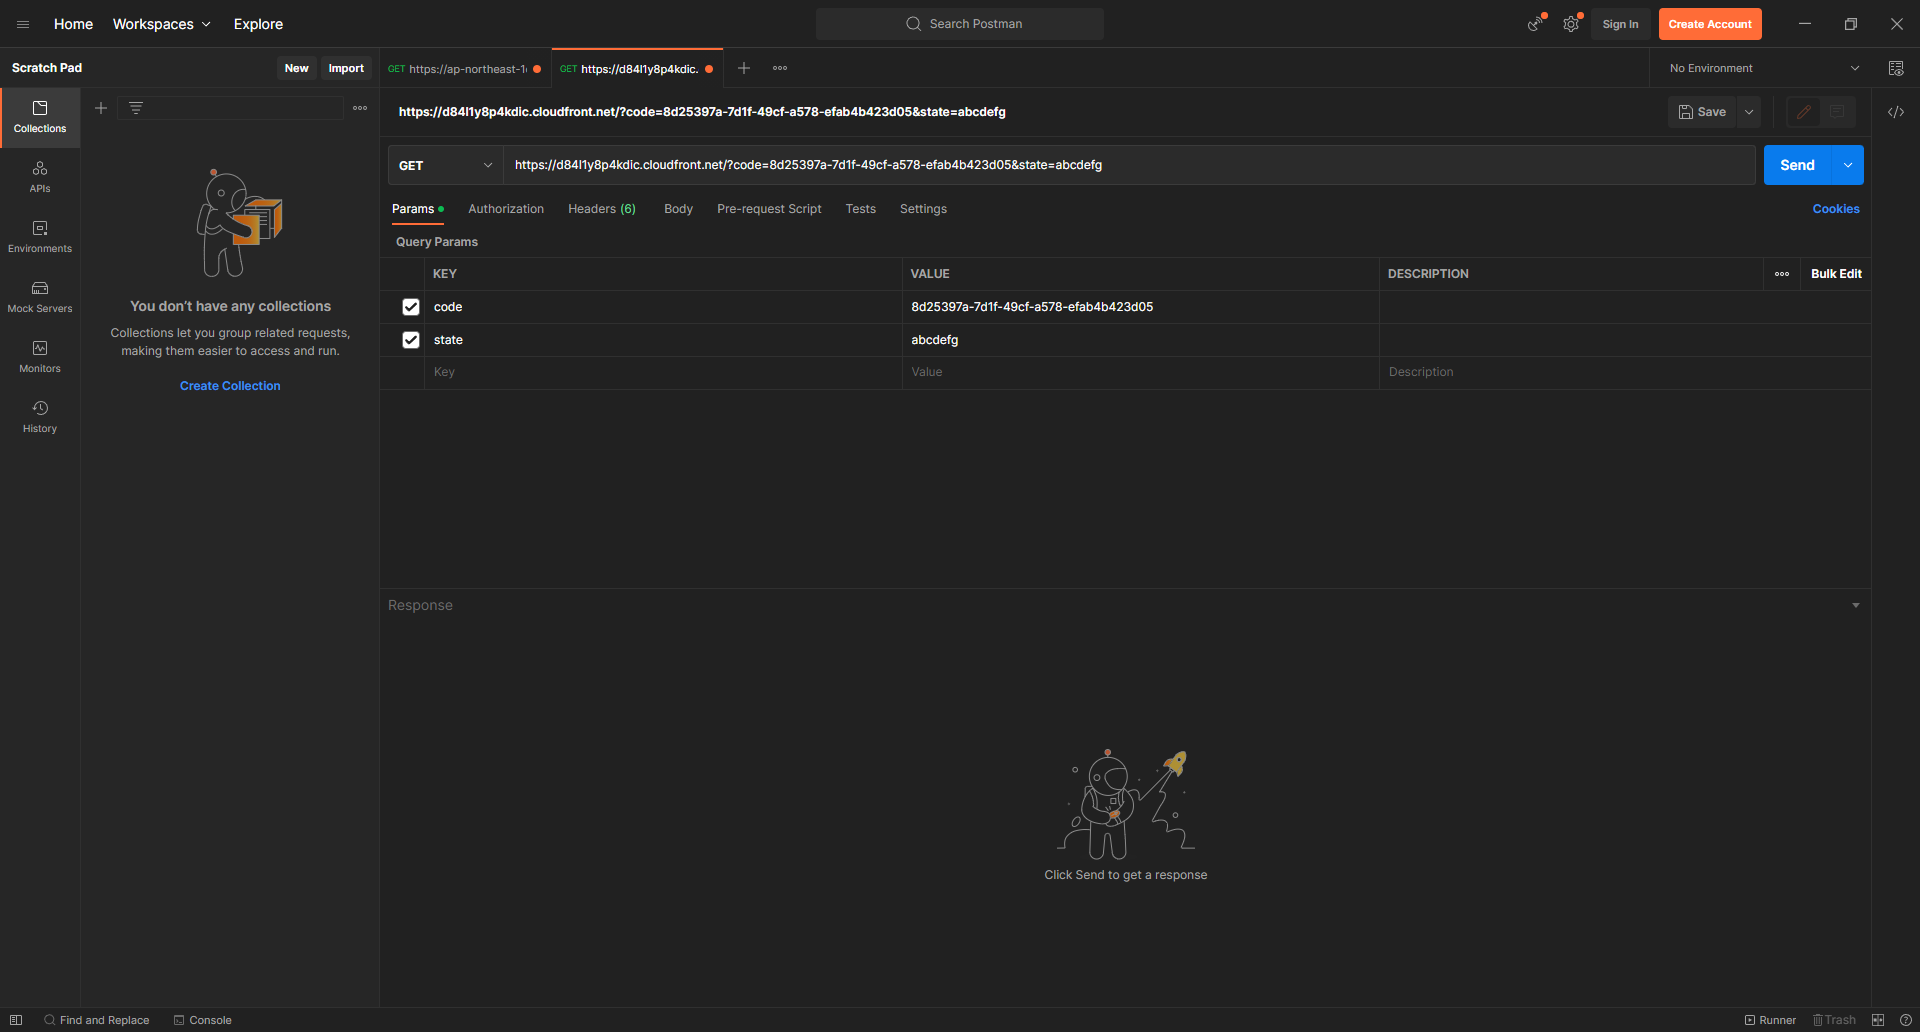Open the settings gear icon
Image resolution: width=1920 pixels, height=1032 pixels.
(1571, 24)
